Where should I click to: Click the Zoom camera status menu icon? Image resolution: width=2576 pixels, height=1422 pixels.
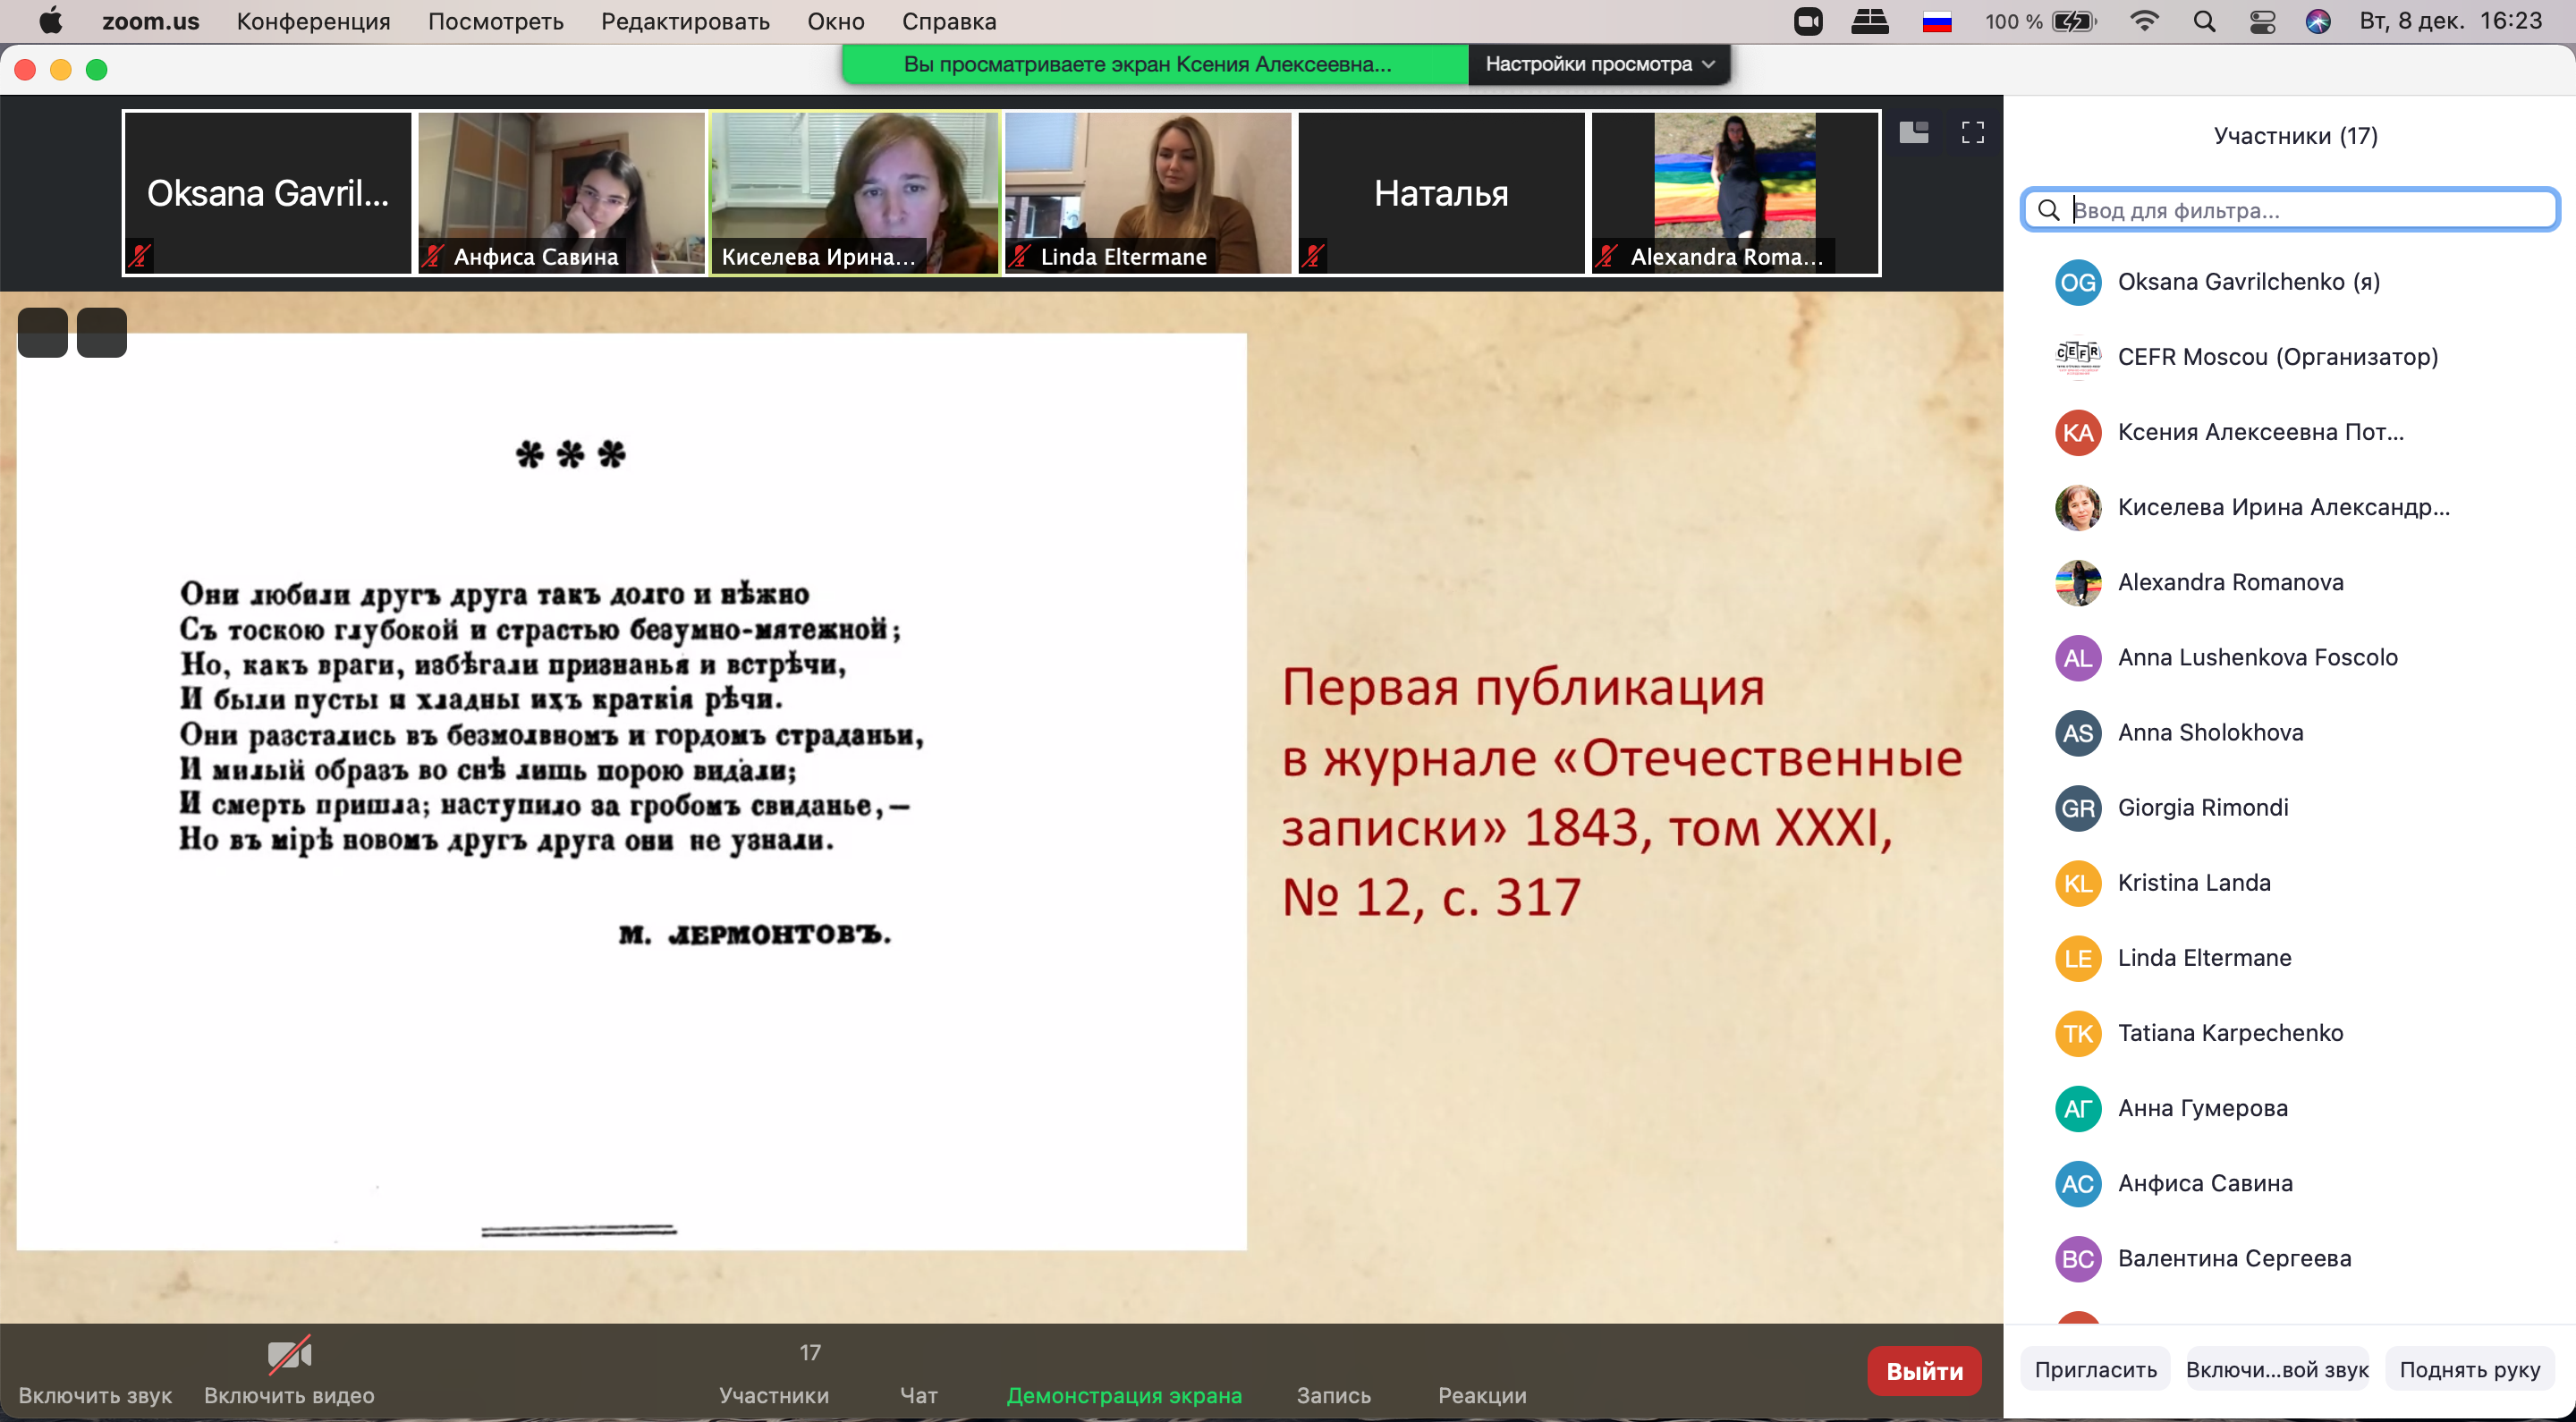pyautogui.click(x=1808, y=21)
